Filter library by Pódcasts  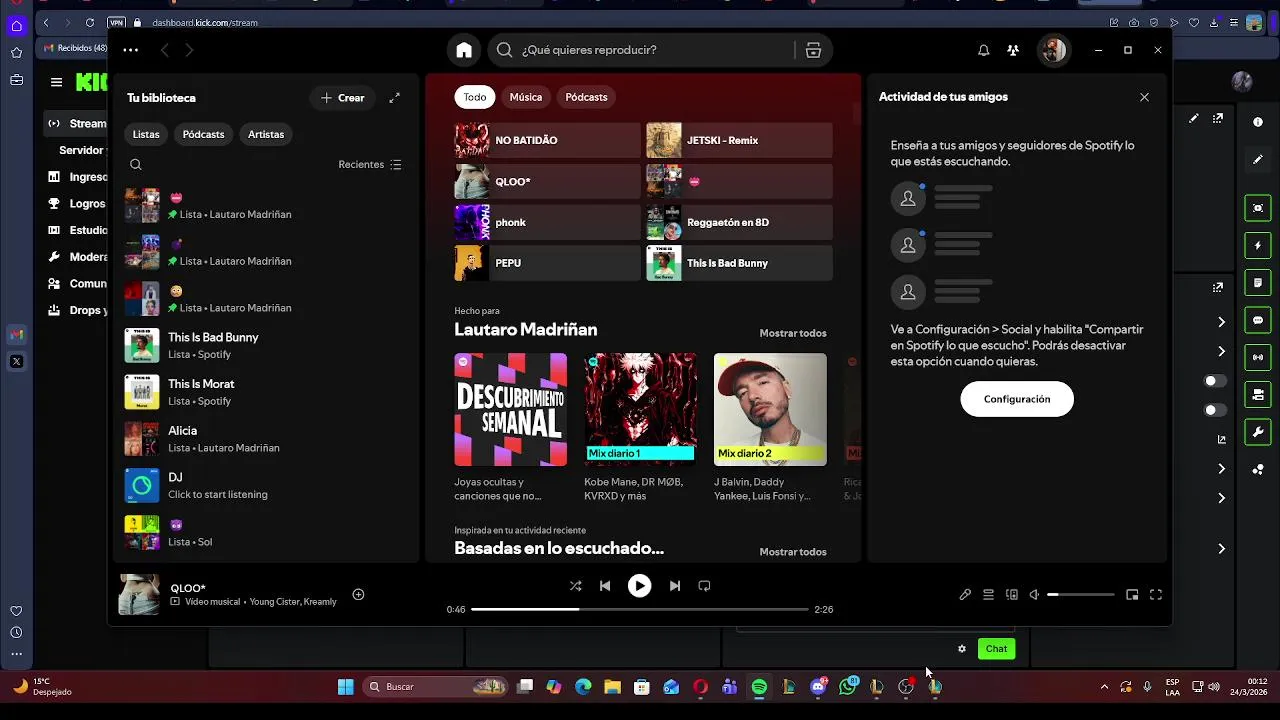pos(203,134)
